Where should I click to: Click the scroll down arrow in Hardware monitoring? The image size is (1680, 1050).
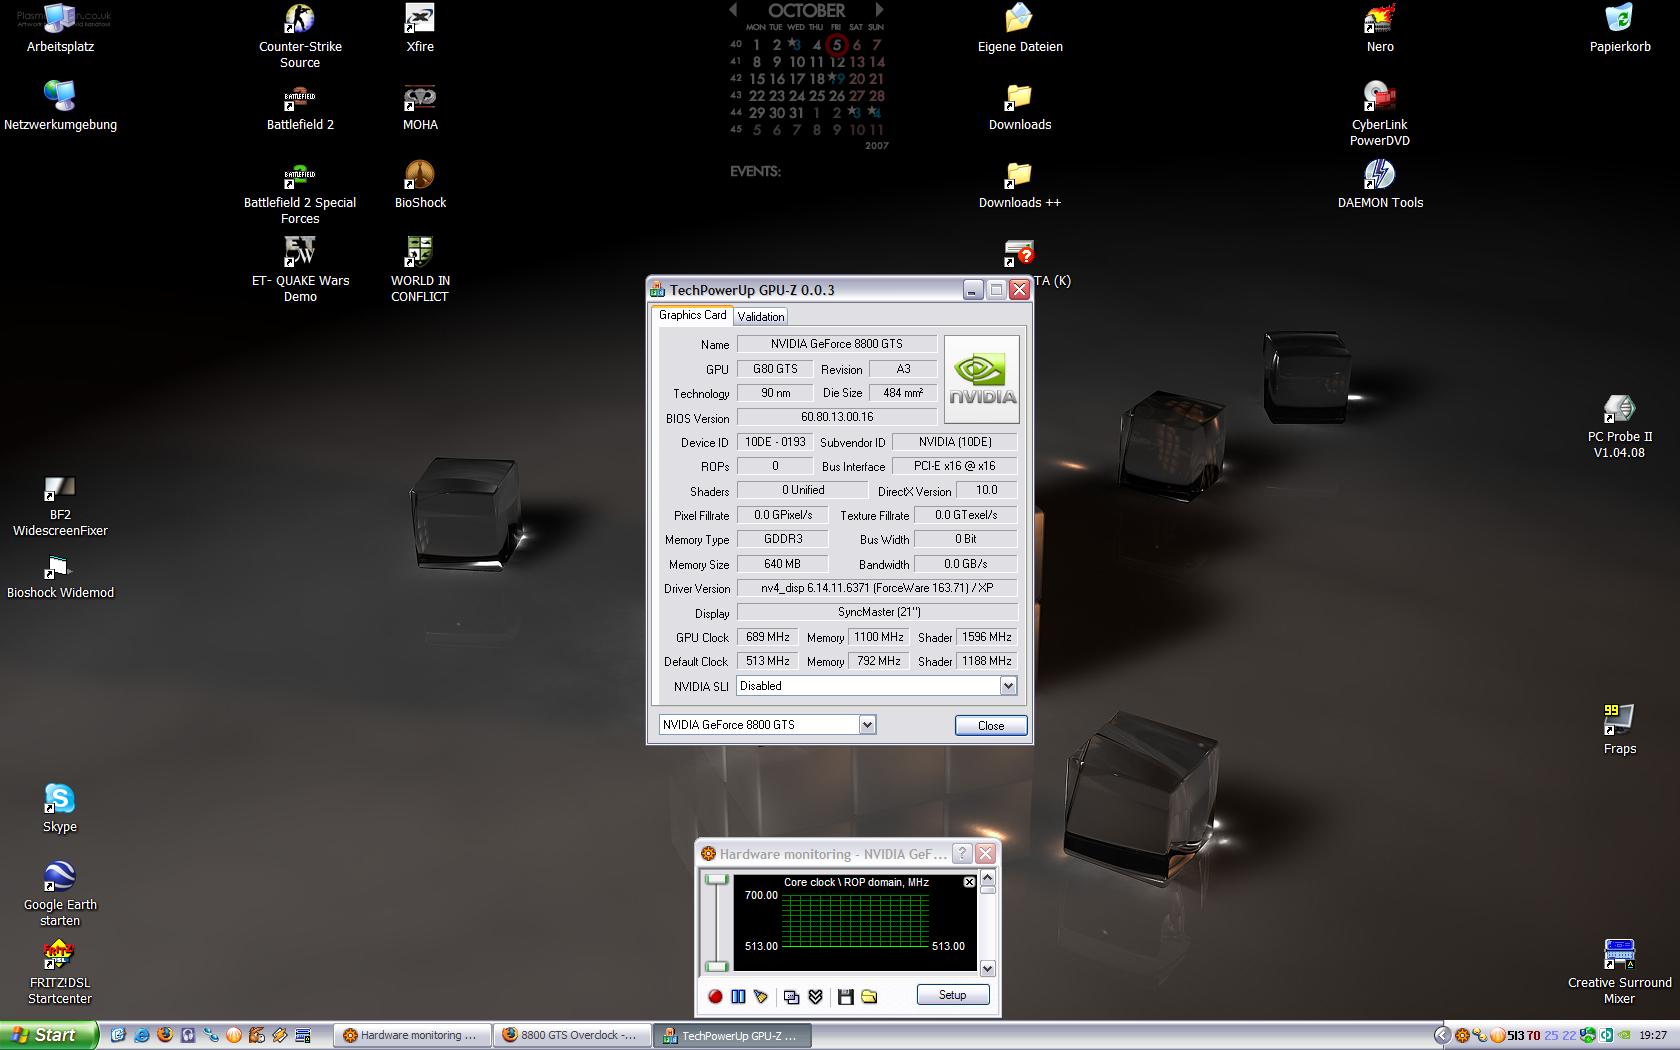988,968
